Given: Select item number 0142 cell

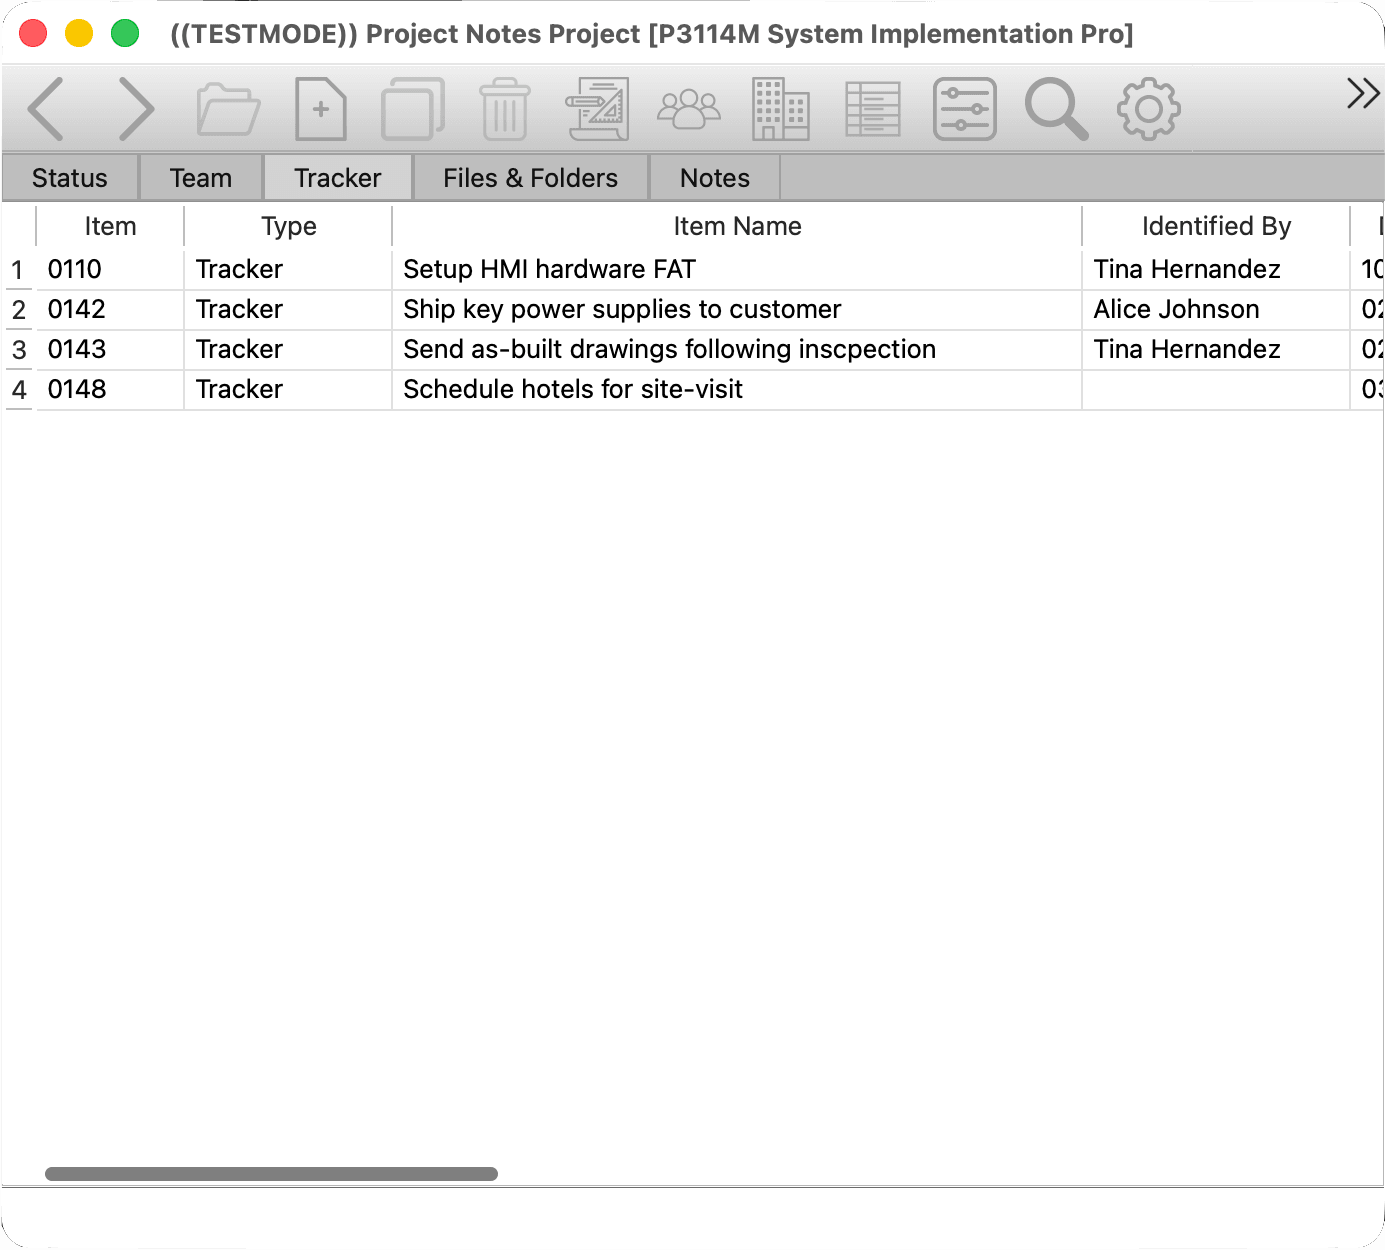Looking at the screenshot, I should (110, 310).
